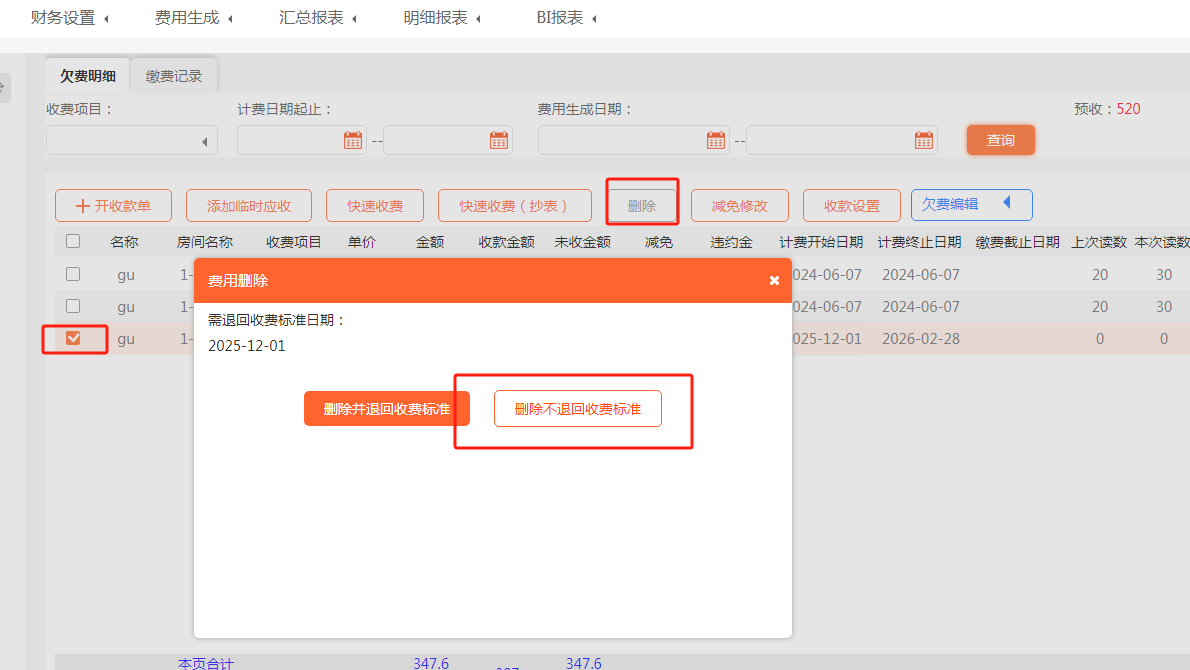Close the 费用删除 dialog

(774, 281)
